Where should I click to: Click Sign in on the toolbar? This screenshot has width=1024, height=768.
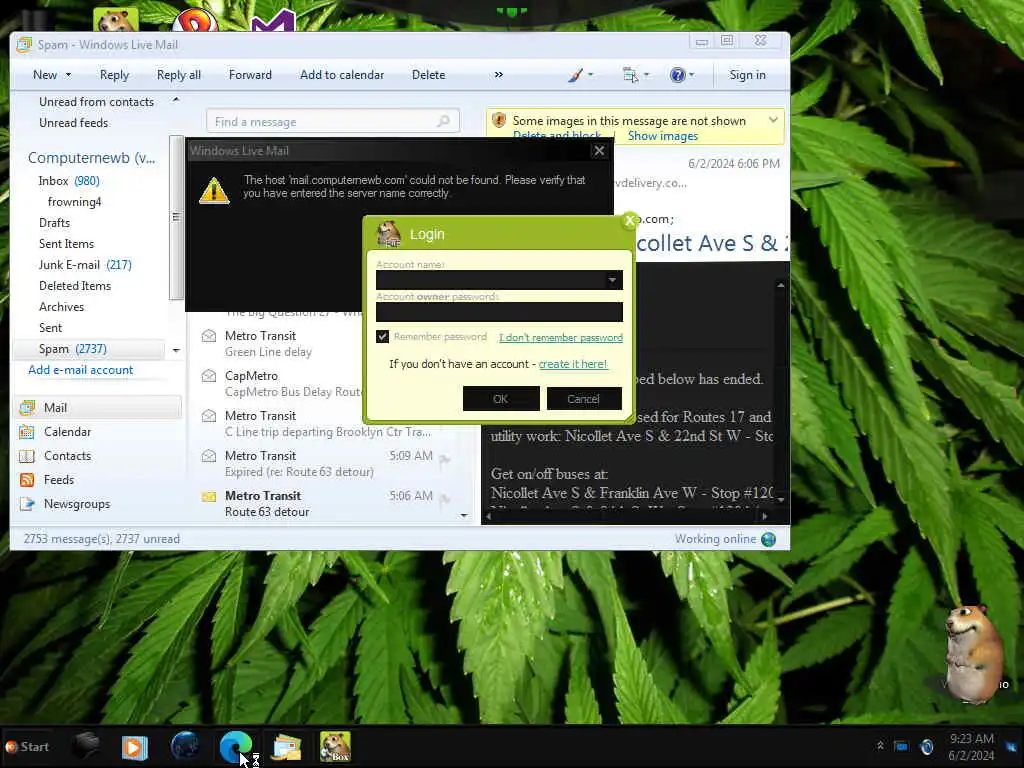coord(747,75)
